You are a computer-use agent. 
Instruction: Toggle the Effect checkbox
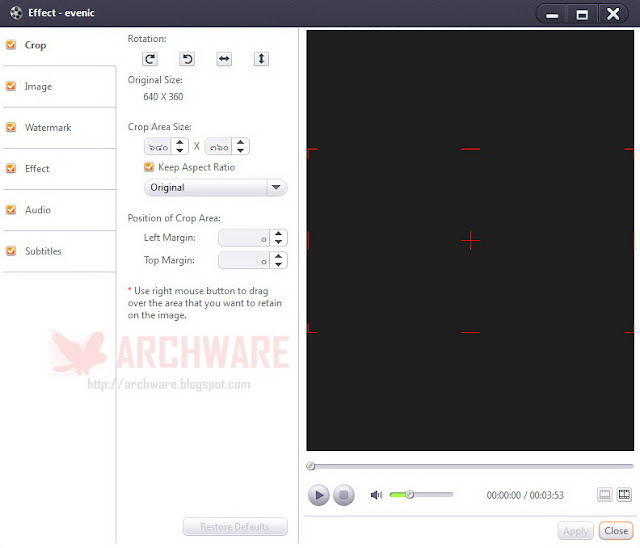click(11, 169)
